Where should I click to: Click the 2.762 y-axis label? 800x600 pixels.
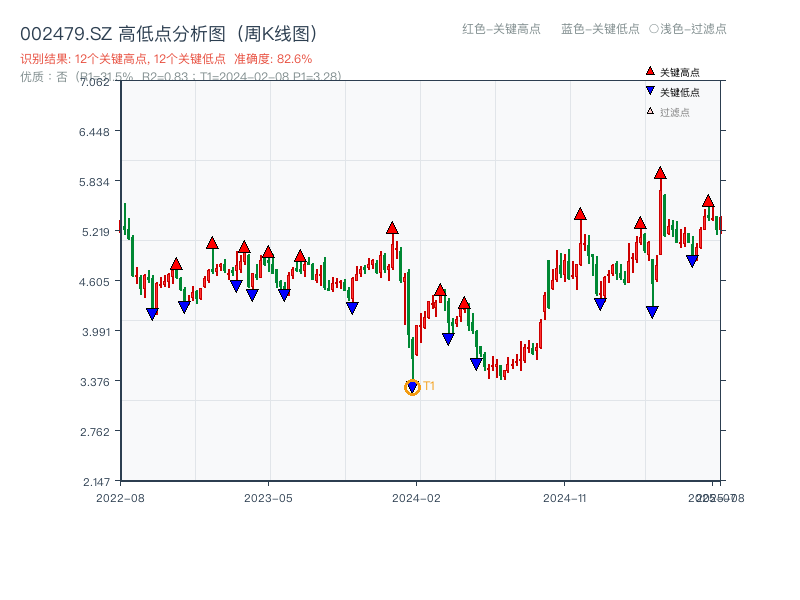point(95,432)
